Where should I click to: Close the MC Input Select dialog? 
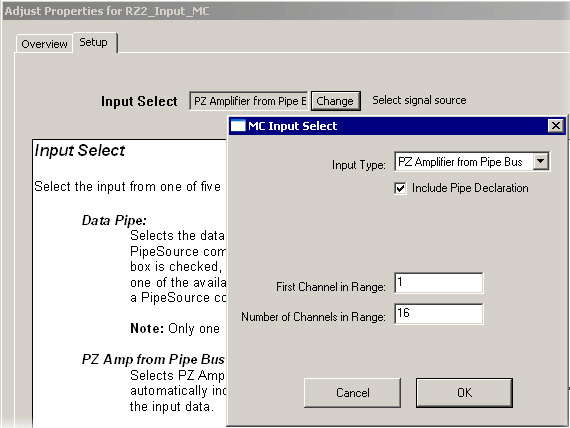pos(556,126)
